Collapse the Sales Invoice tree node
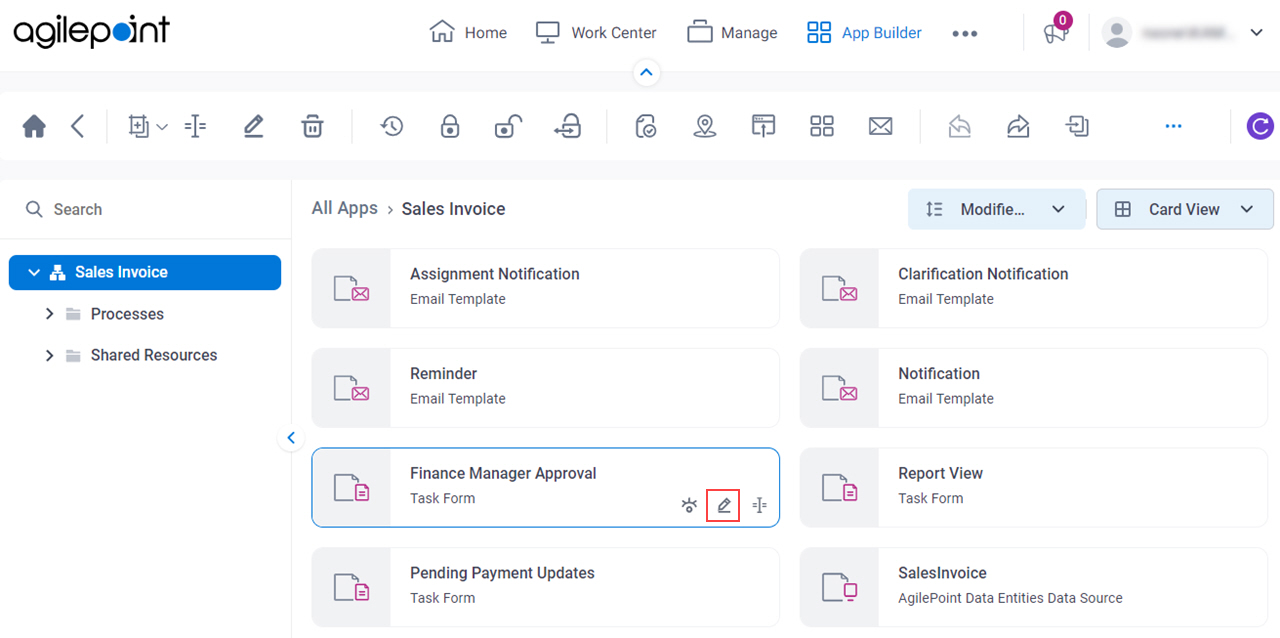 click(x=34, y=272)
